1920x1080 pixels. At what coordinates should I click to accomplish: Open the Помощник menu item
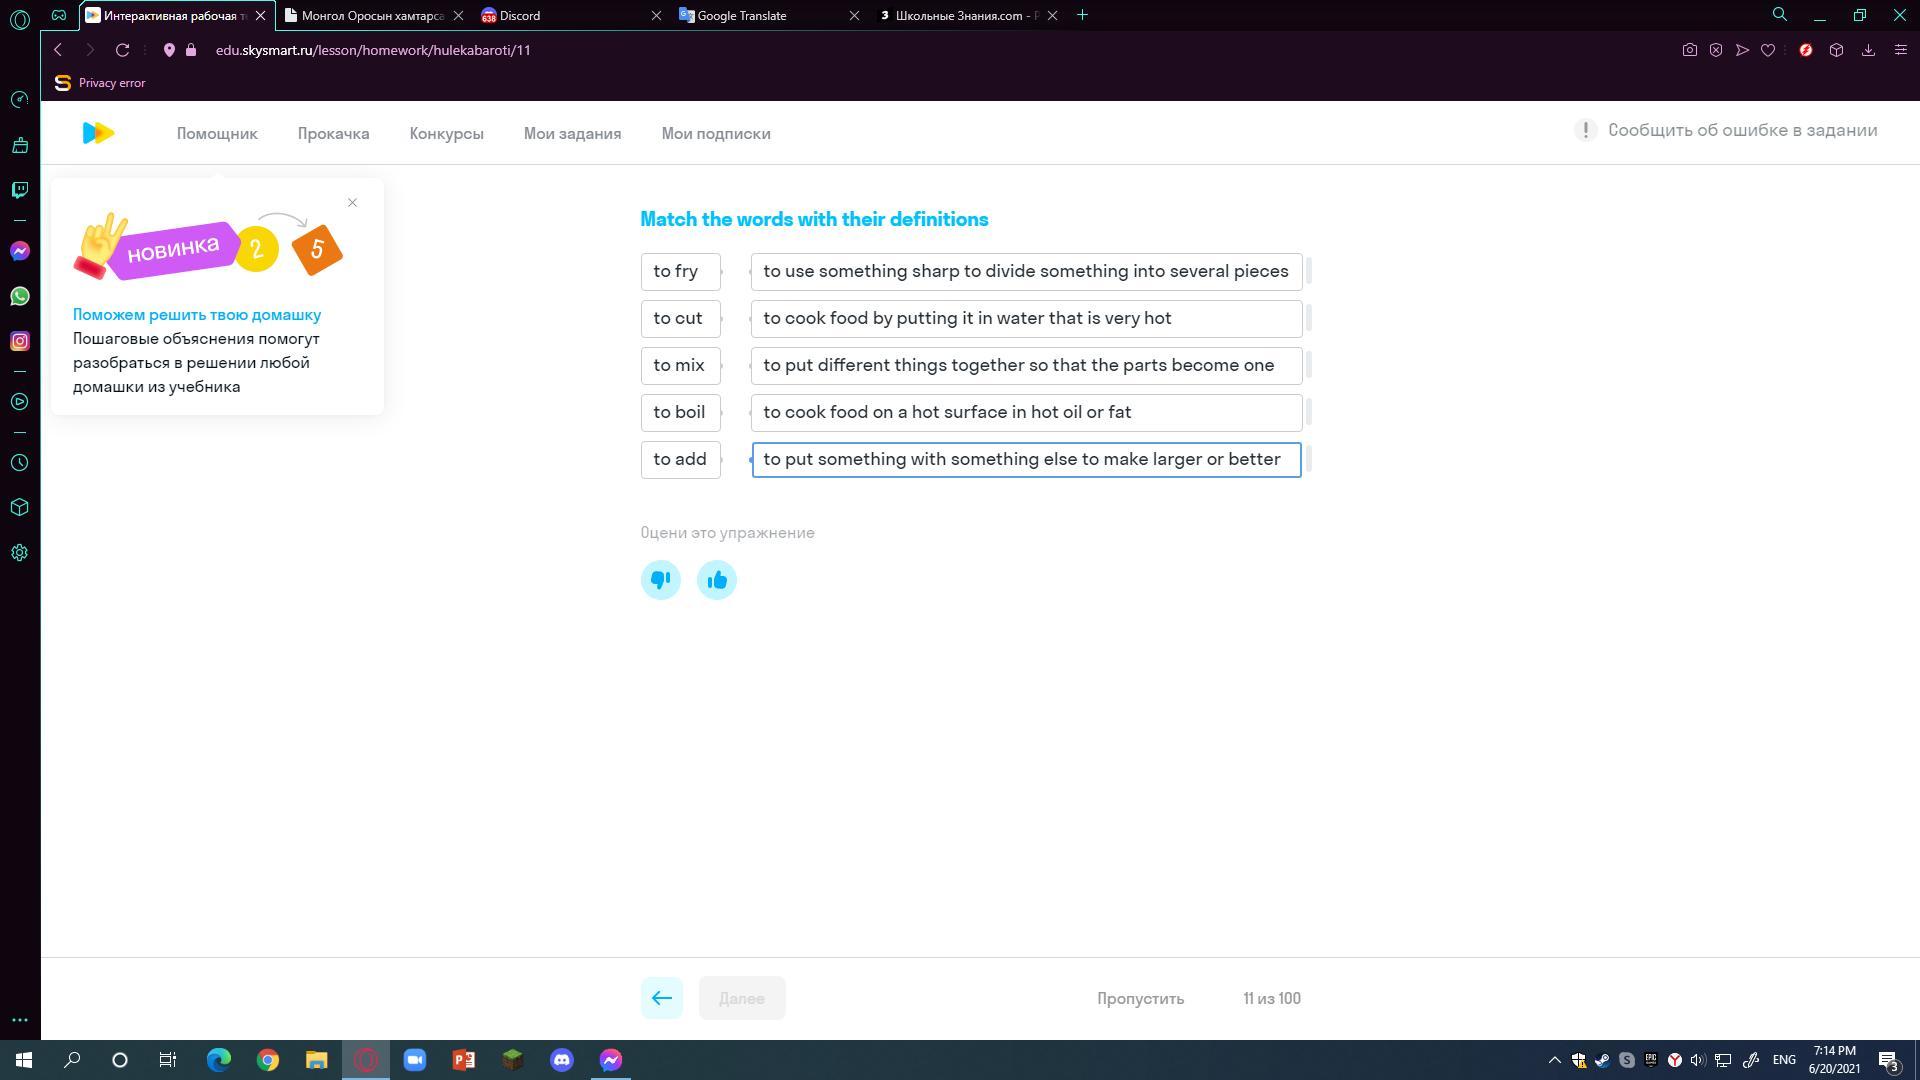point(217,134)
